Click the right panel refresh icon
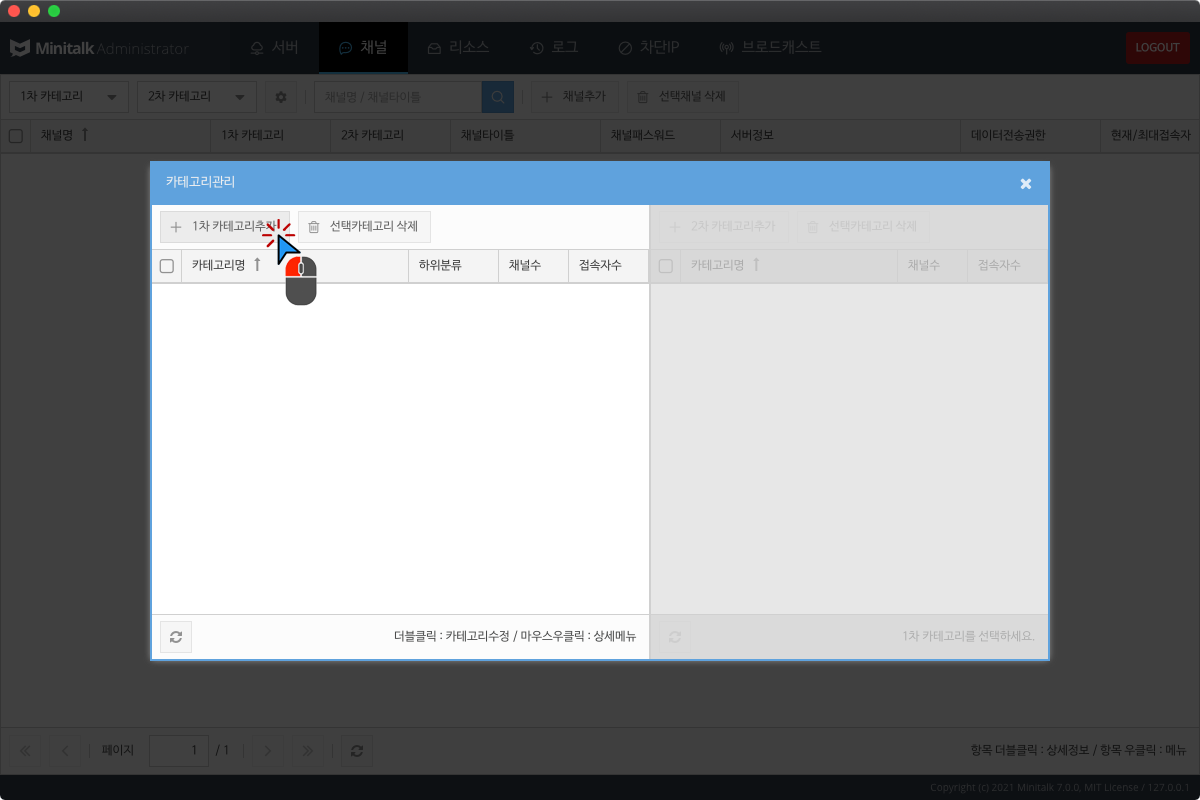The height and width of the screenshot is (800, 1200). pos(675,637)
